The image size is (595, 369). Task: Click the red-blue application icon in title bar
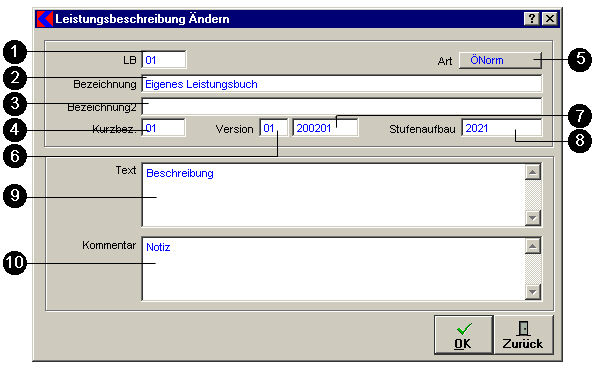point(45,19)
